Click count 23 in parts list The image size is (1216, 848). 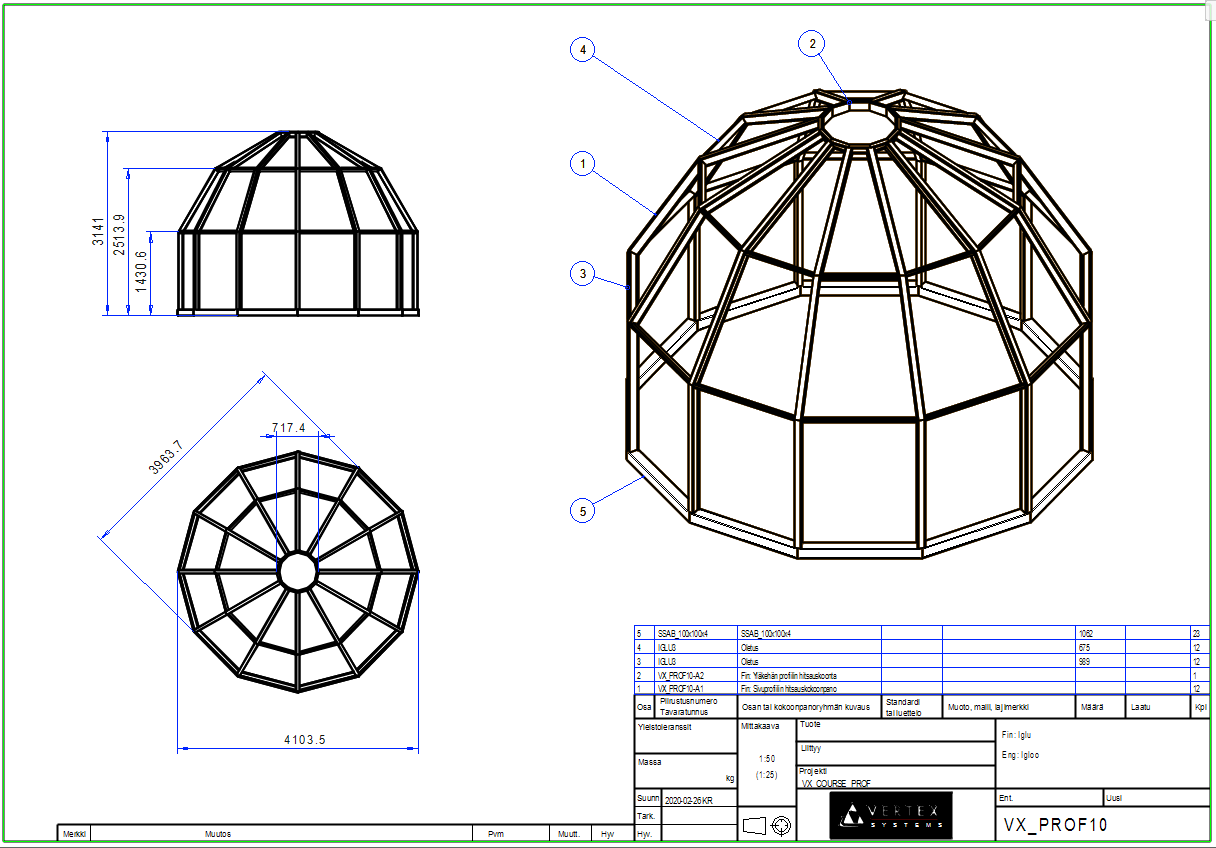coord(1196,634)
